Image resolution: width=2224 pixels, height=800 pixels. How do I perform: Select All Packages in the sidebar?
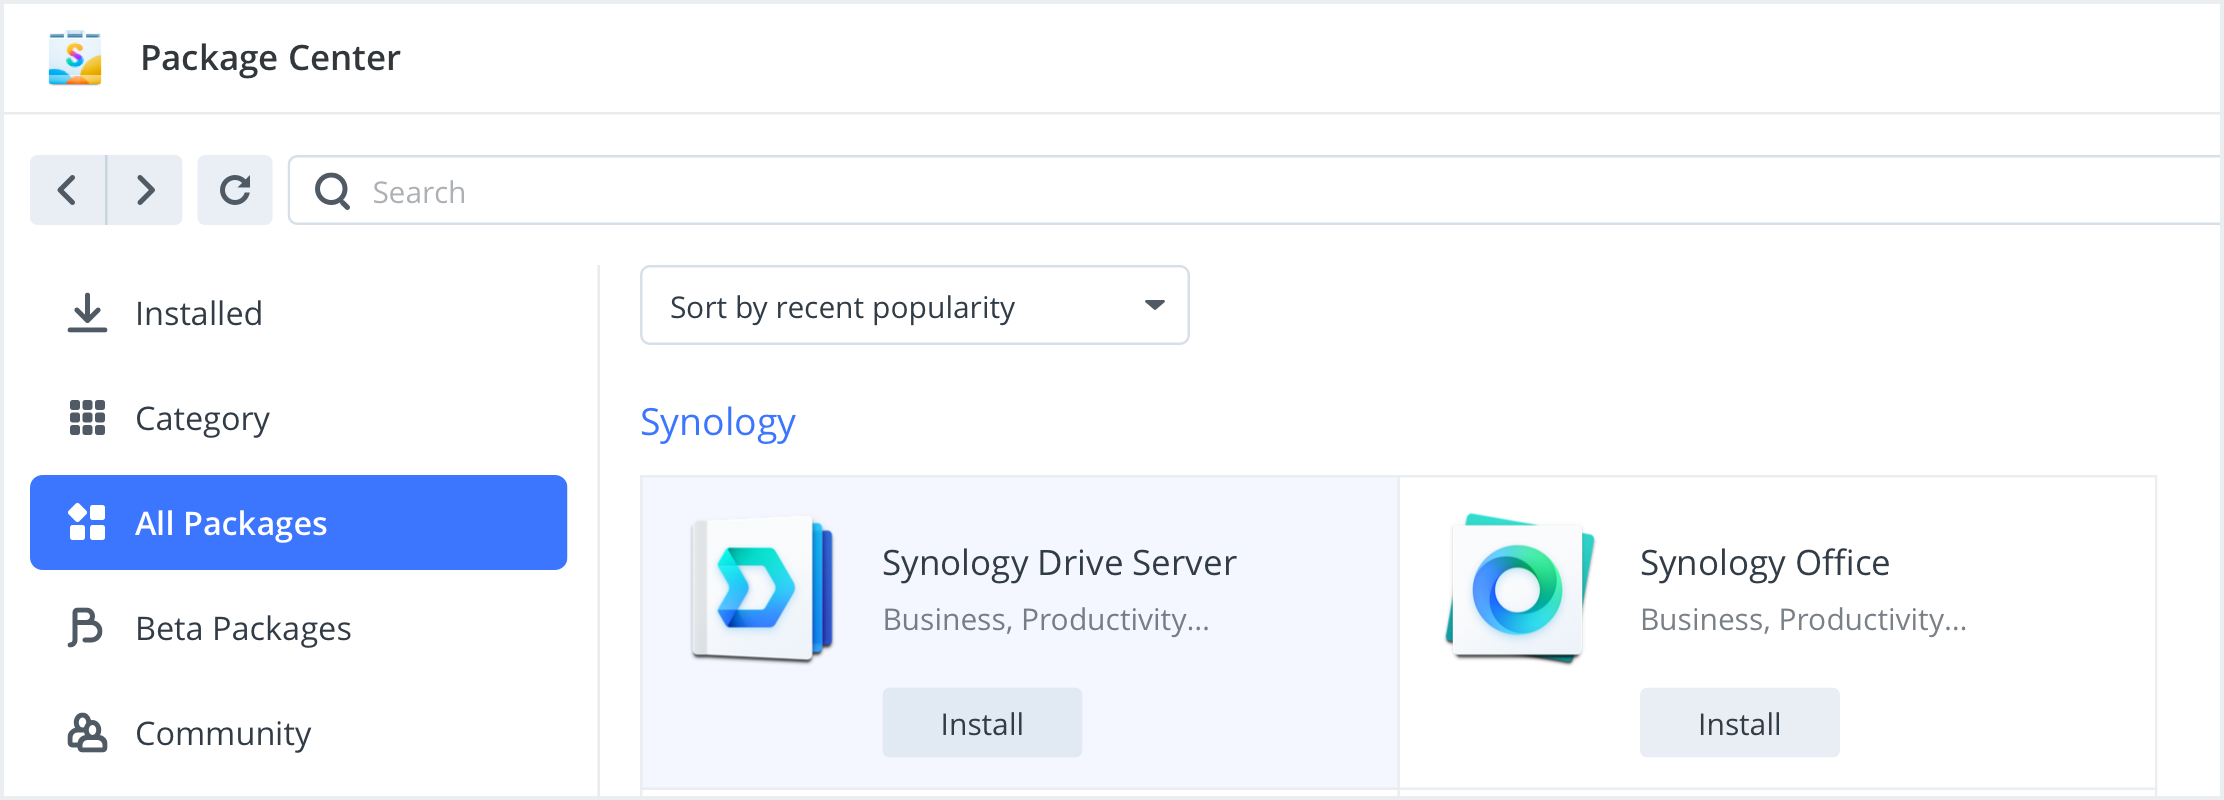coord(298,523)
